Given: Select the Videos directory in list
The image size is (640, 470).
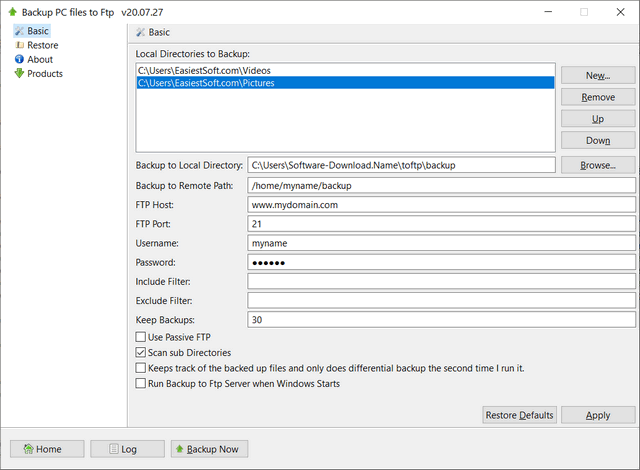Looking at the screenshot, I should [x=345, y=71].
